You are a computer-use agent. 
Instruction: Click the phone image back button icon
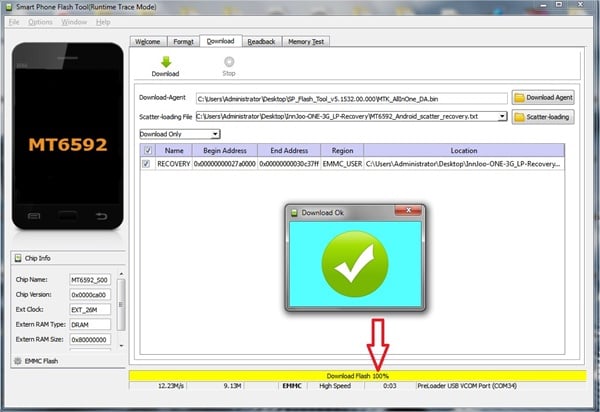(101, 217)
